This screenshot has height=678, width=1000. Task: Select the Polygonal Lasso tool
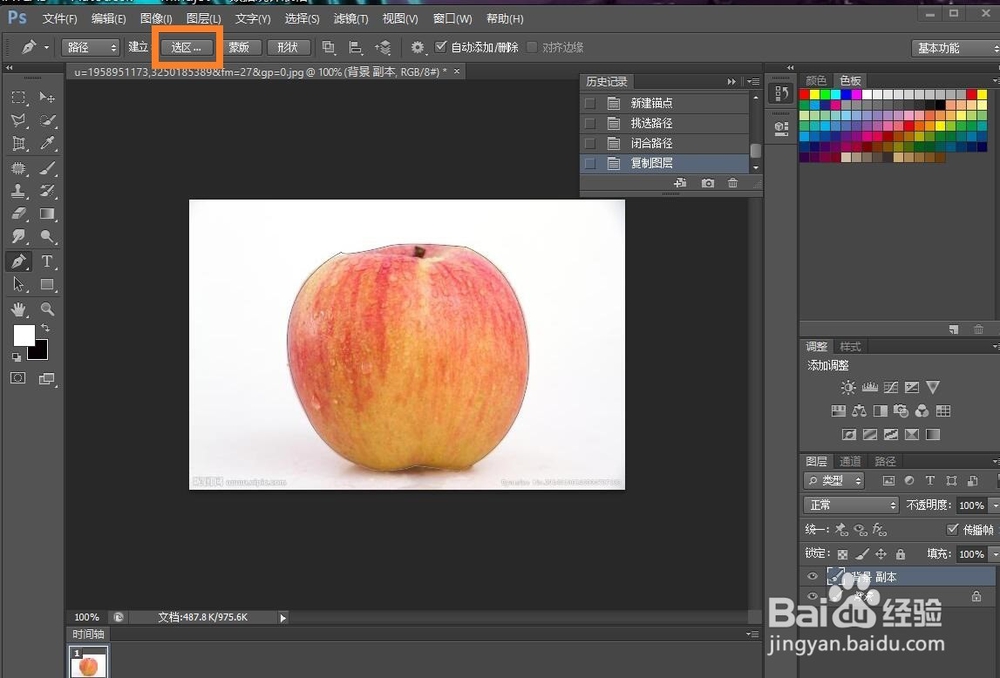(x=18, y=120)
